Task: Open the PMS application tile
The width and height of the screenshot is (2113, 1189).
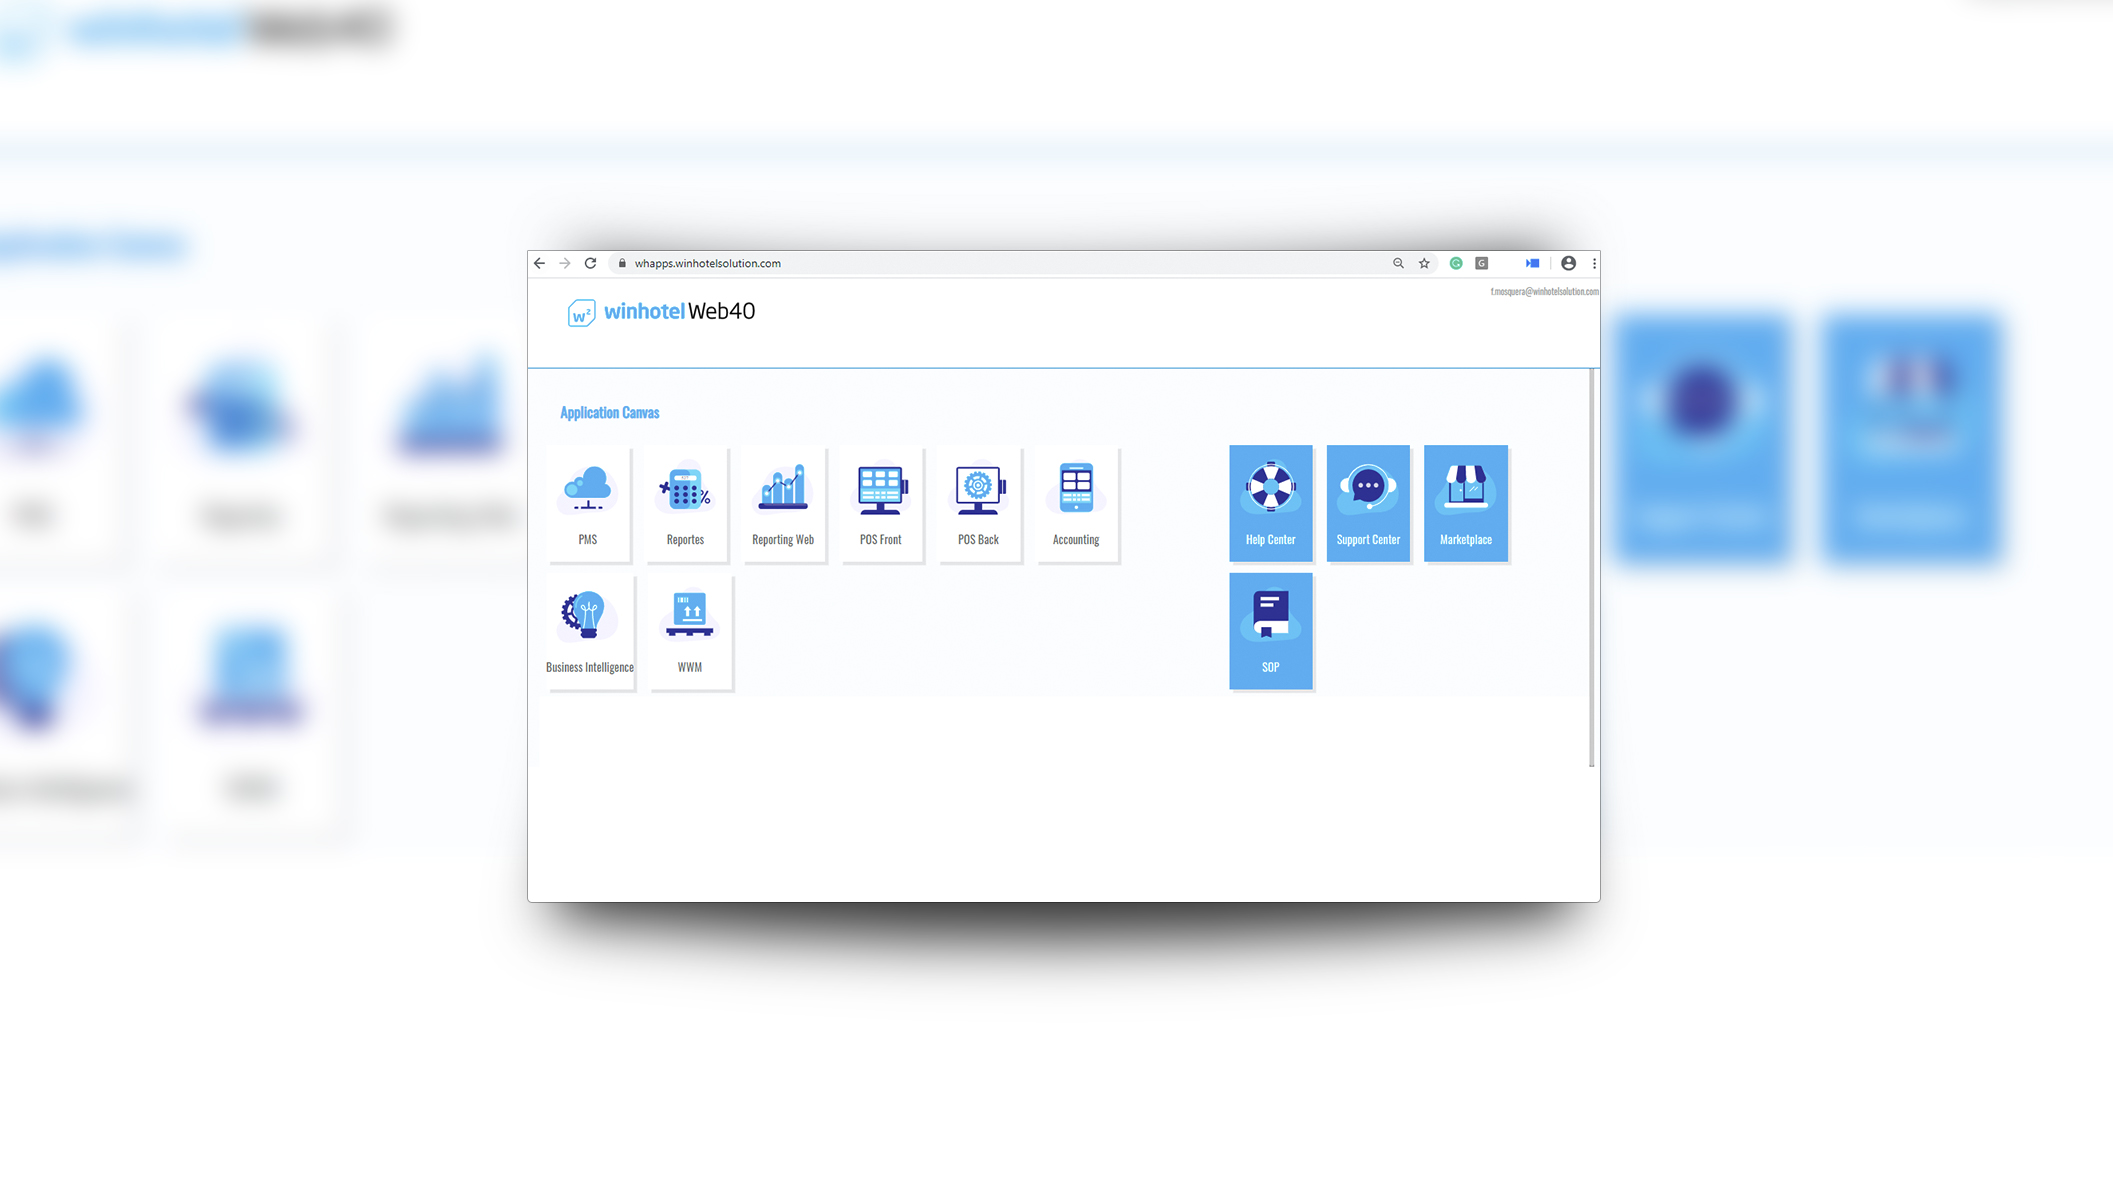Action: click(588, 503)
